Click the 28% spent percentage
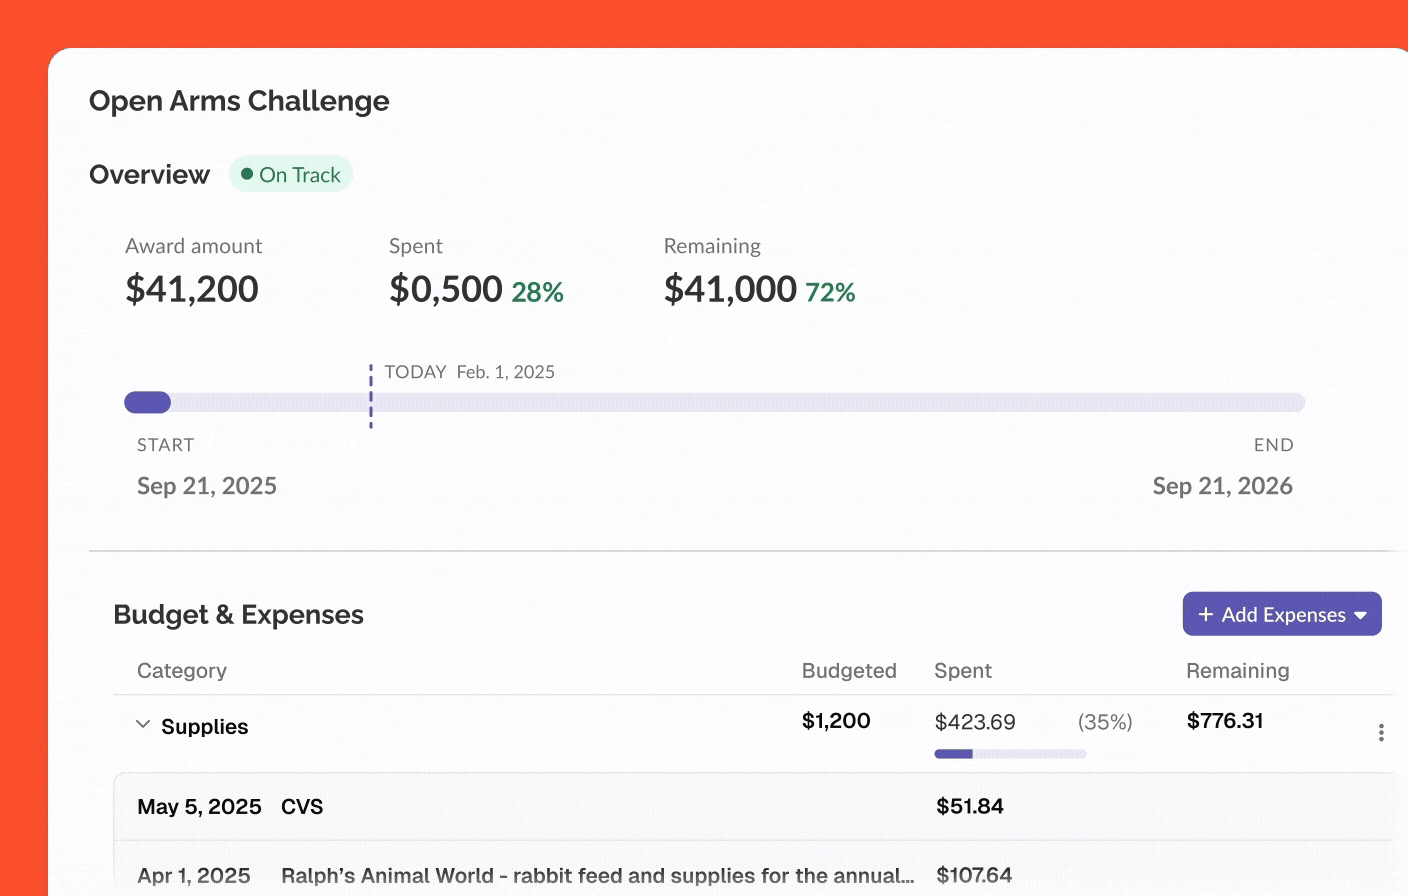The width and height of the screenshot is (1408, 896). (538, 292)
